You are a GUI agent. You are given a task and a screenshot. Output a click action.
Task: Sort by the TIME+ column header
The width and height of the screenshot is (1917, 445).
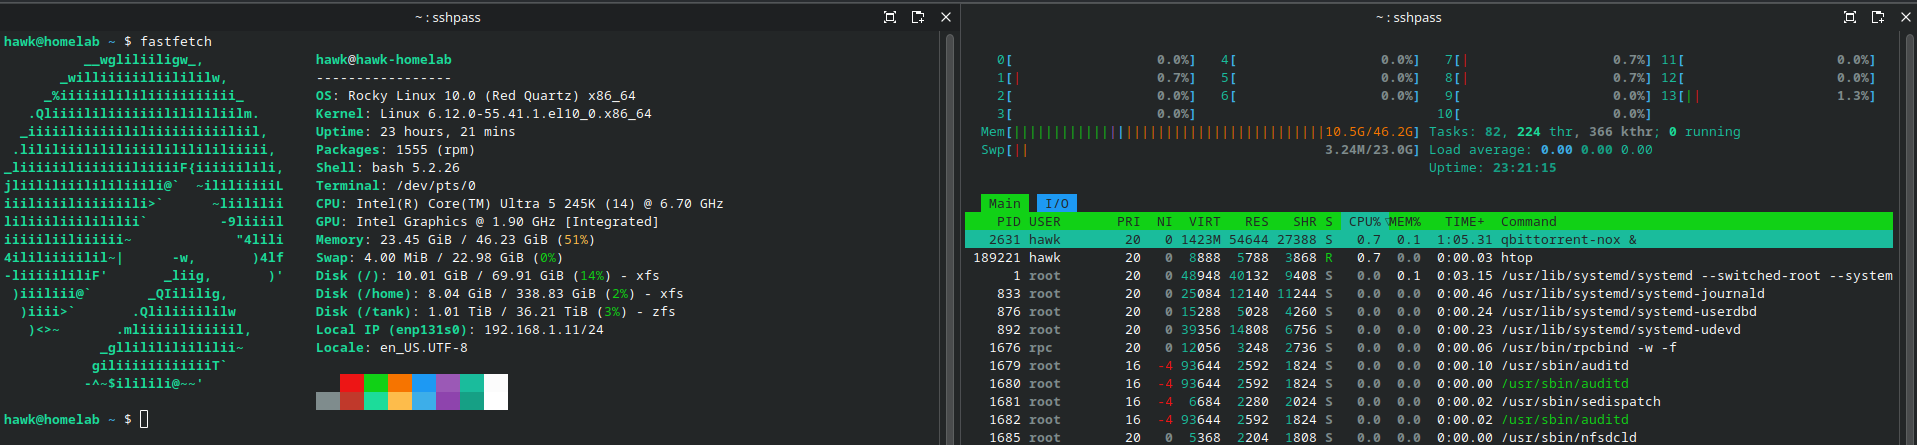[x=1465, y=221]
